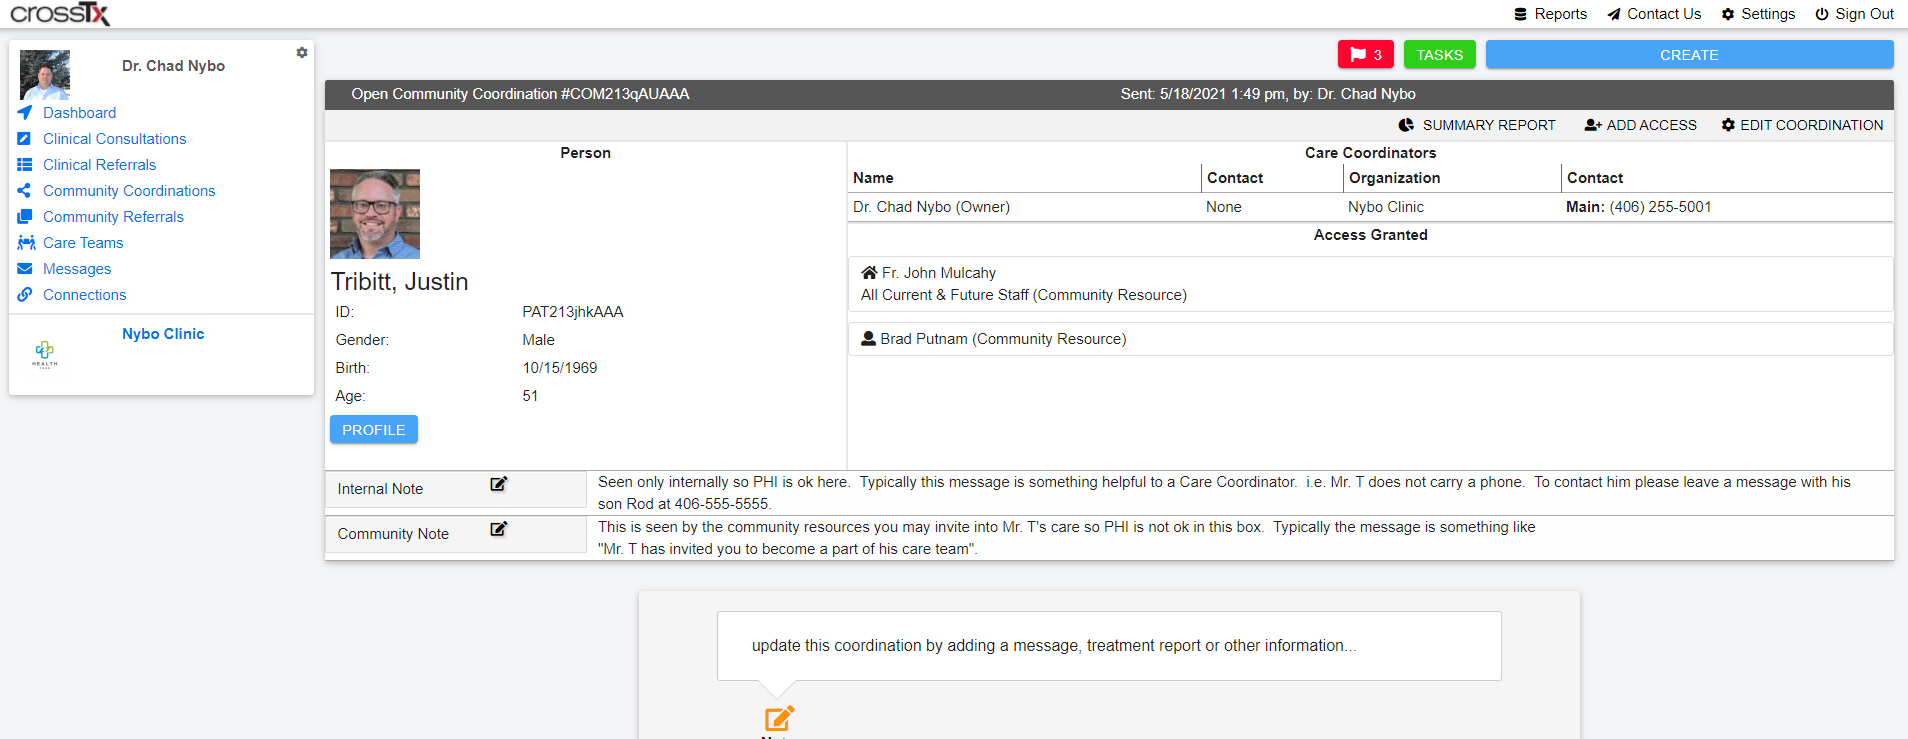Open Contact Us page
The height and width of the screenshot is (739, 1908).
(x=1654, y=14)
